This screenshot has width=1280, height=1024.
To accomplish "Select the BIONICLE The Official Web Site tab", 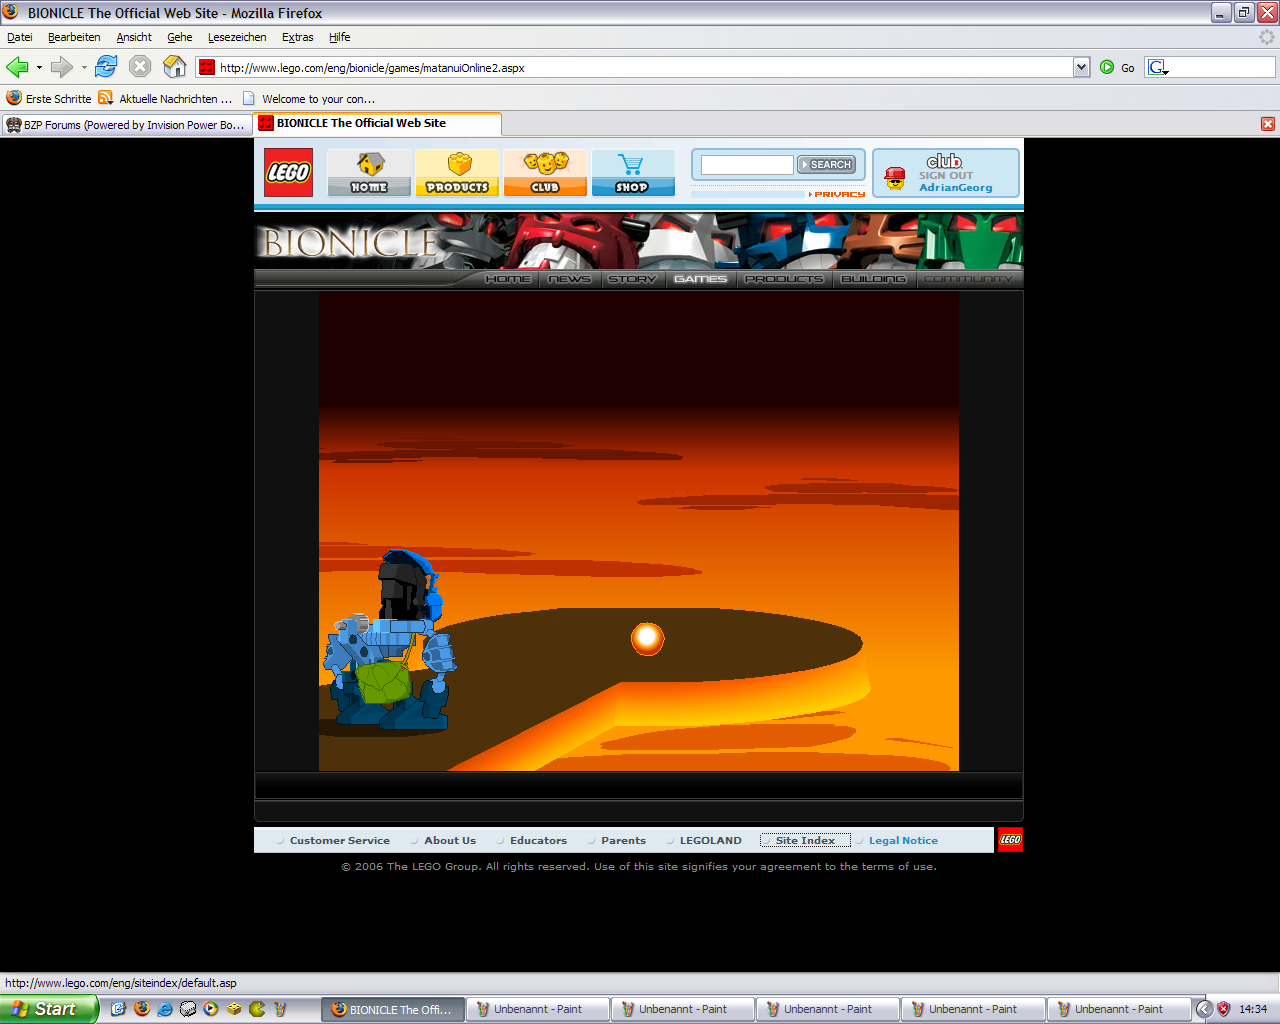I will pos(377,124).
